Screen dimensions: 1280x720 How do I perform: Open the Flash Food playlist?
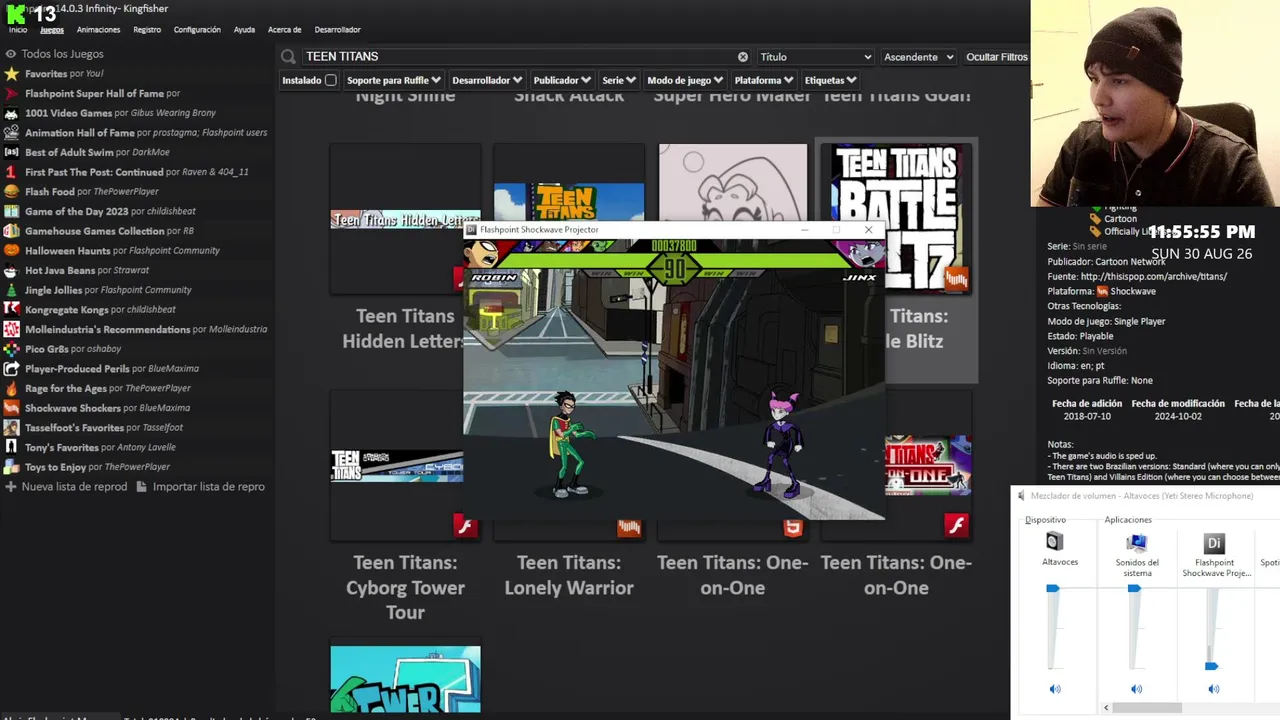click(92, 192)
